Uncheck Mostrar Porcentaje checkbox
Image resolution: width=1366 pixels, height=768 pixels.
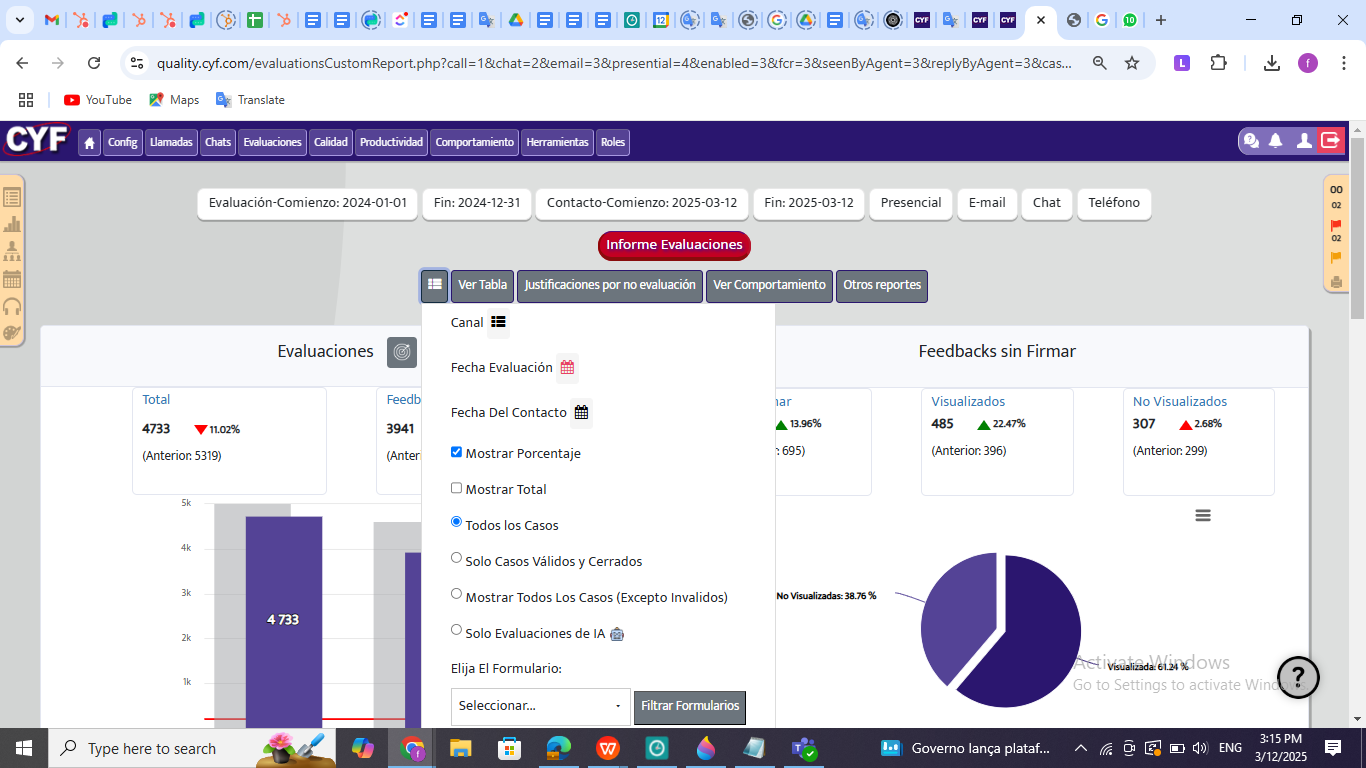click(456, 452)
